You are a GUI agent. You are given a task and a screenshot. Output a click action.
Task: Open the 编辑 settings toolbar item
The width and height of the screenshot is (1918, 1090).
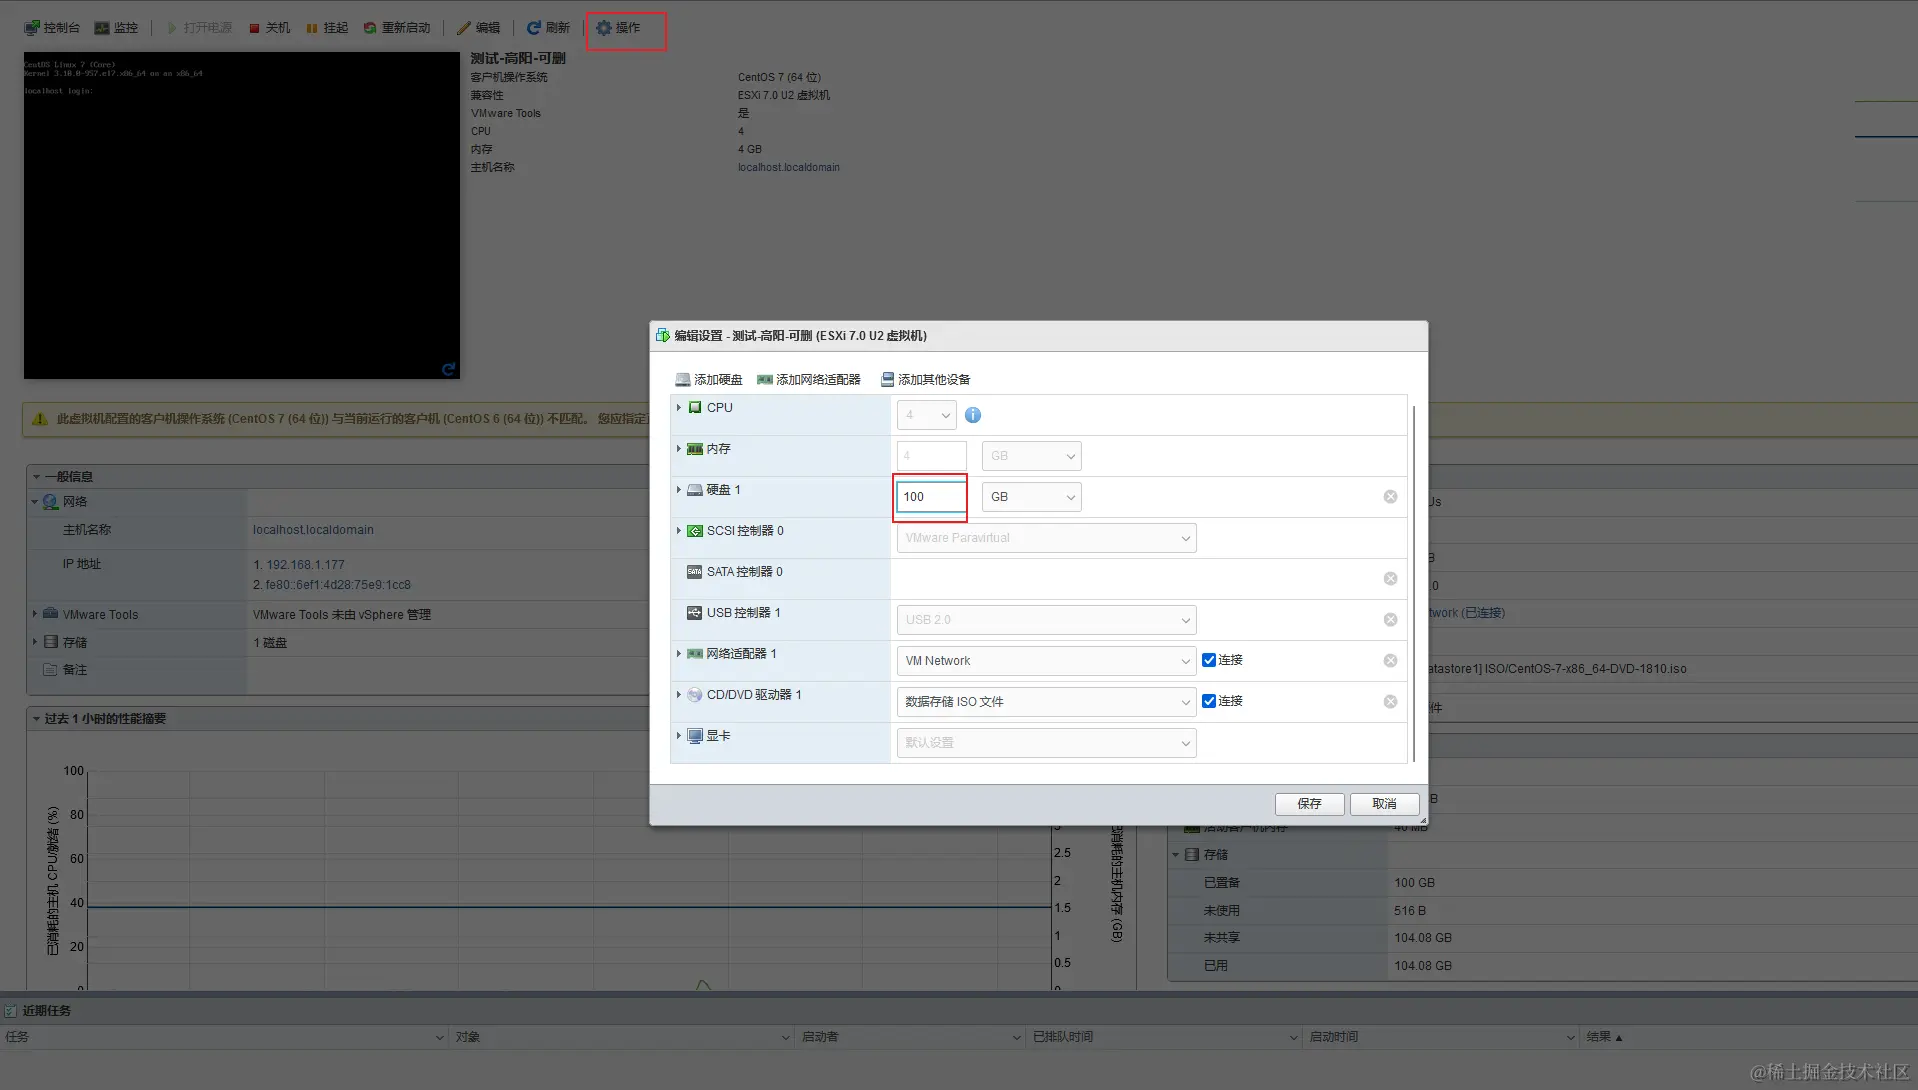pyautogui.click(x=479, y=28)
